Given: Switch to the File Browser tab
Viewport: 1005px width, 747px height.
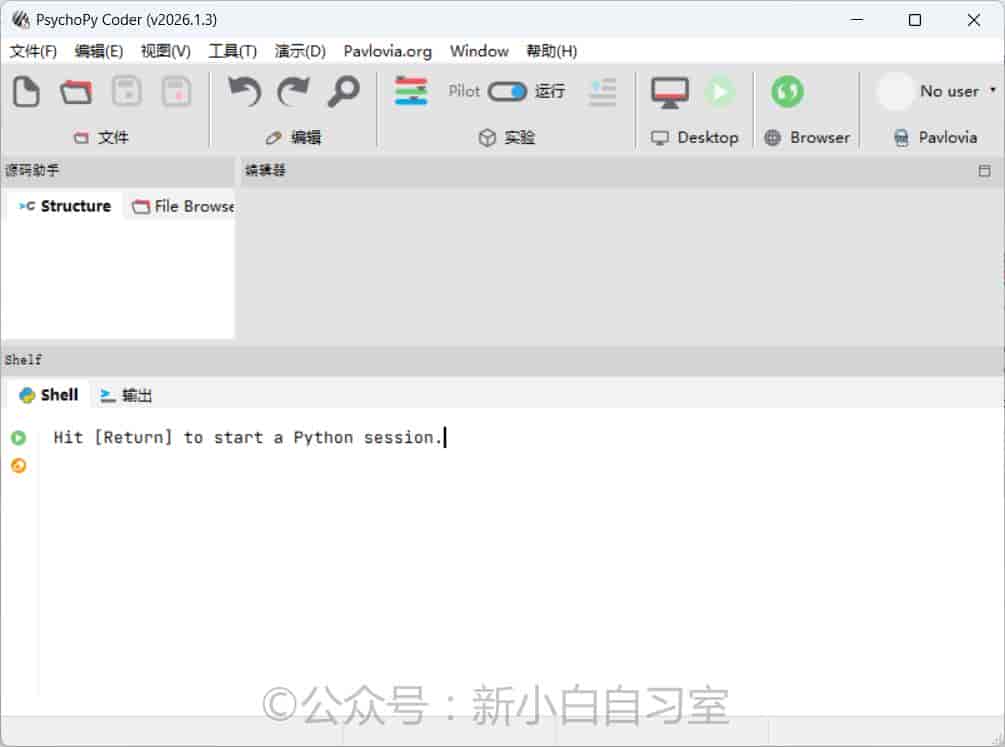Looking at the screenshot, I should coord(183,206).
